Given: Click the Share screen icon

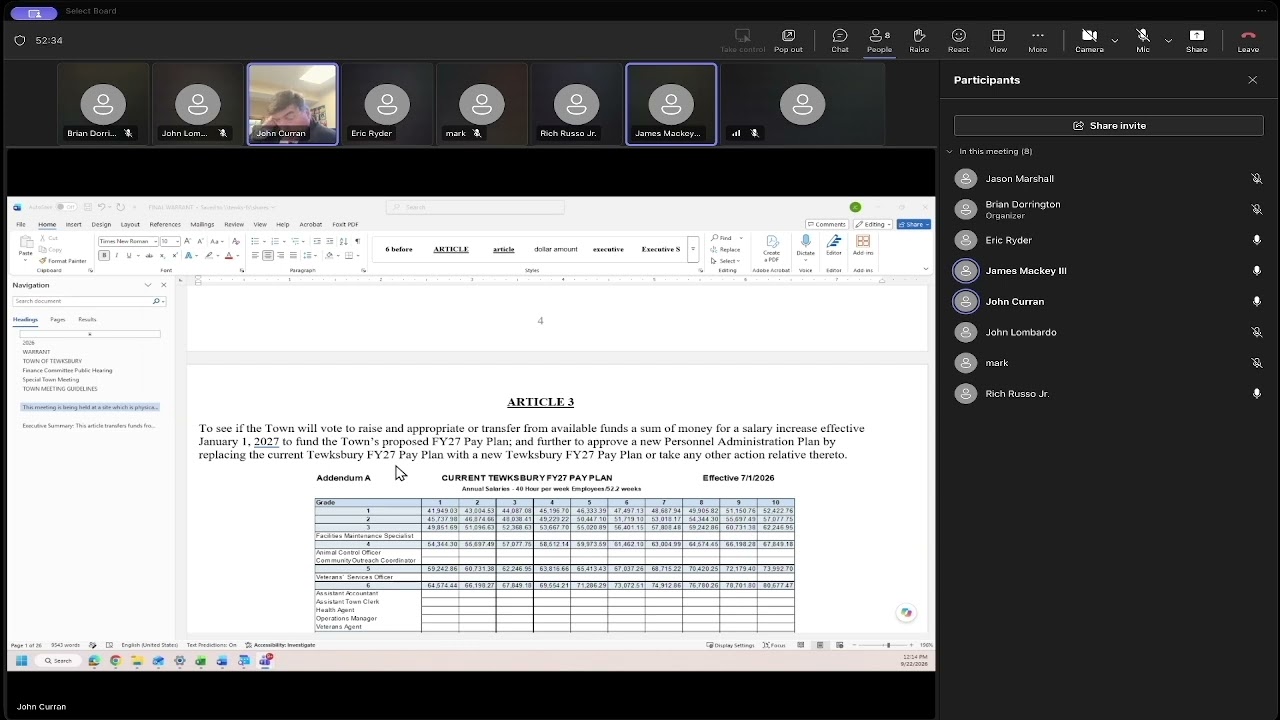Looking at the screenshot, I should pyautogui.click(x=1196, y=40).
